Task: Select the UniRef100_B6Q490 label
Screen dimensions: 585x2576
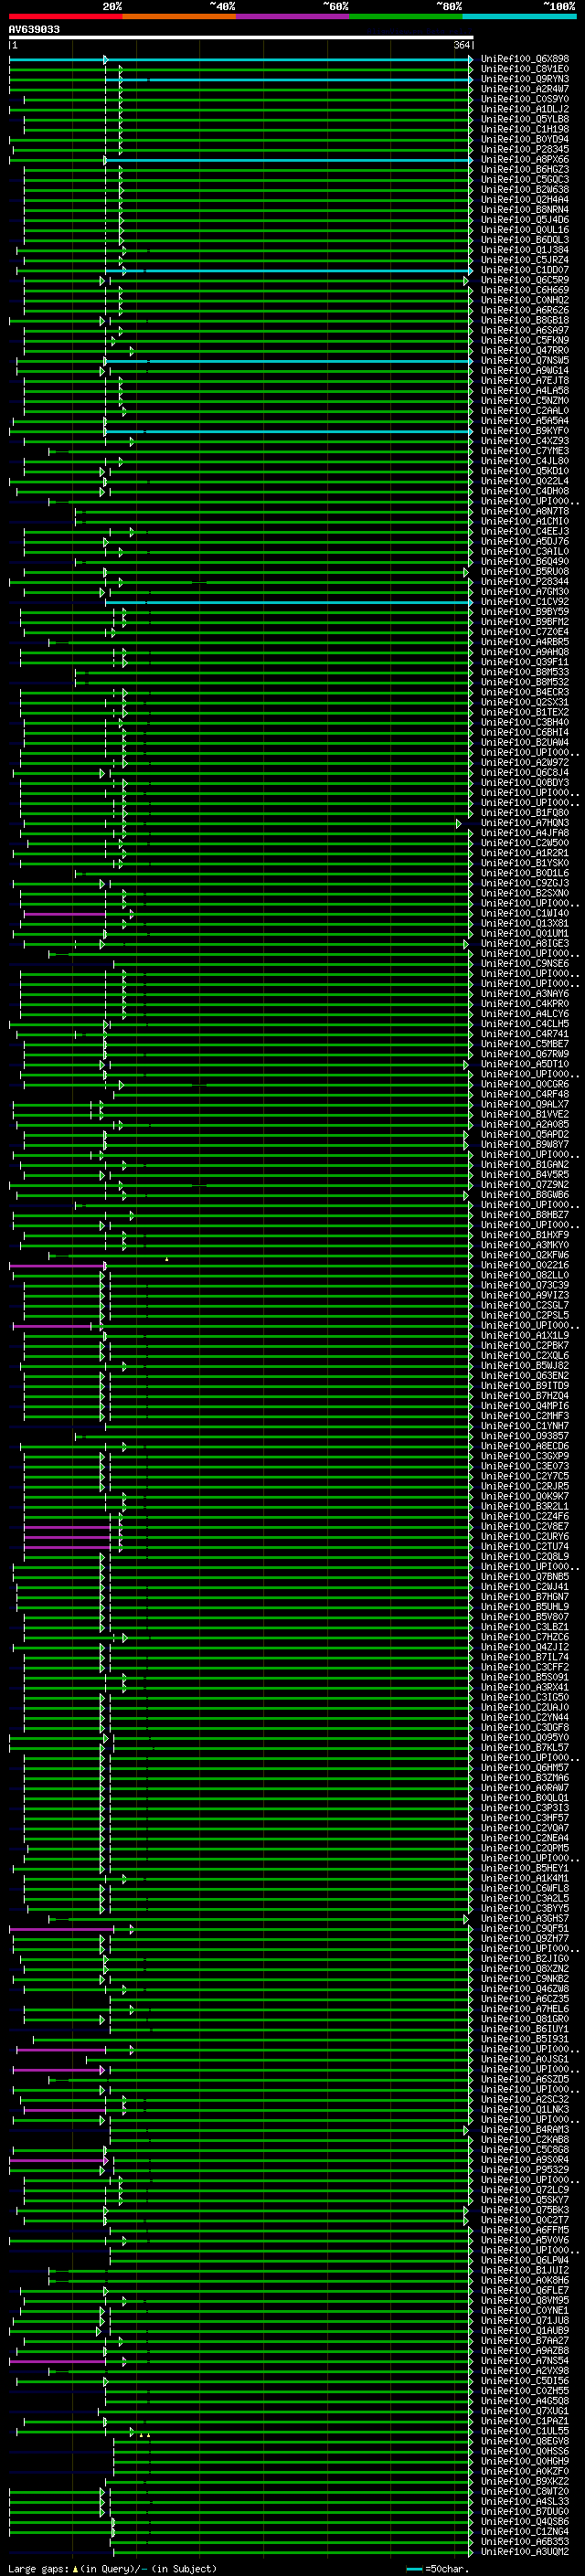Action: (525, 562)
